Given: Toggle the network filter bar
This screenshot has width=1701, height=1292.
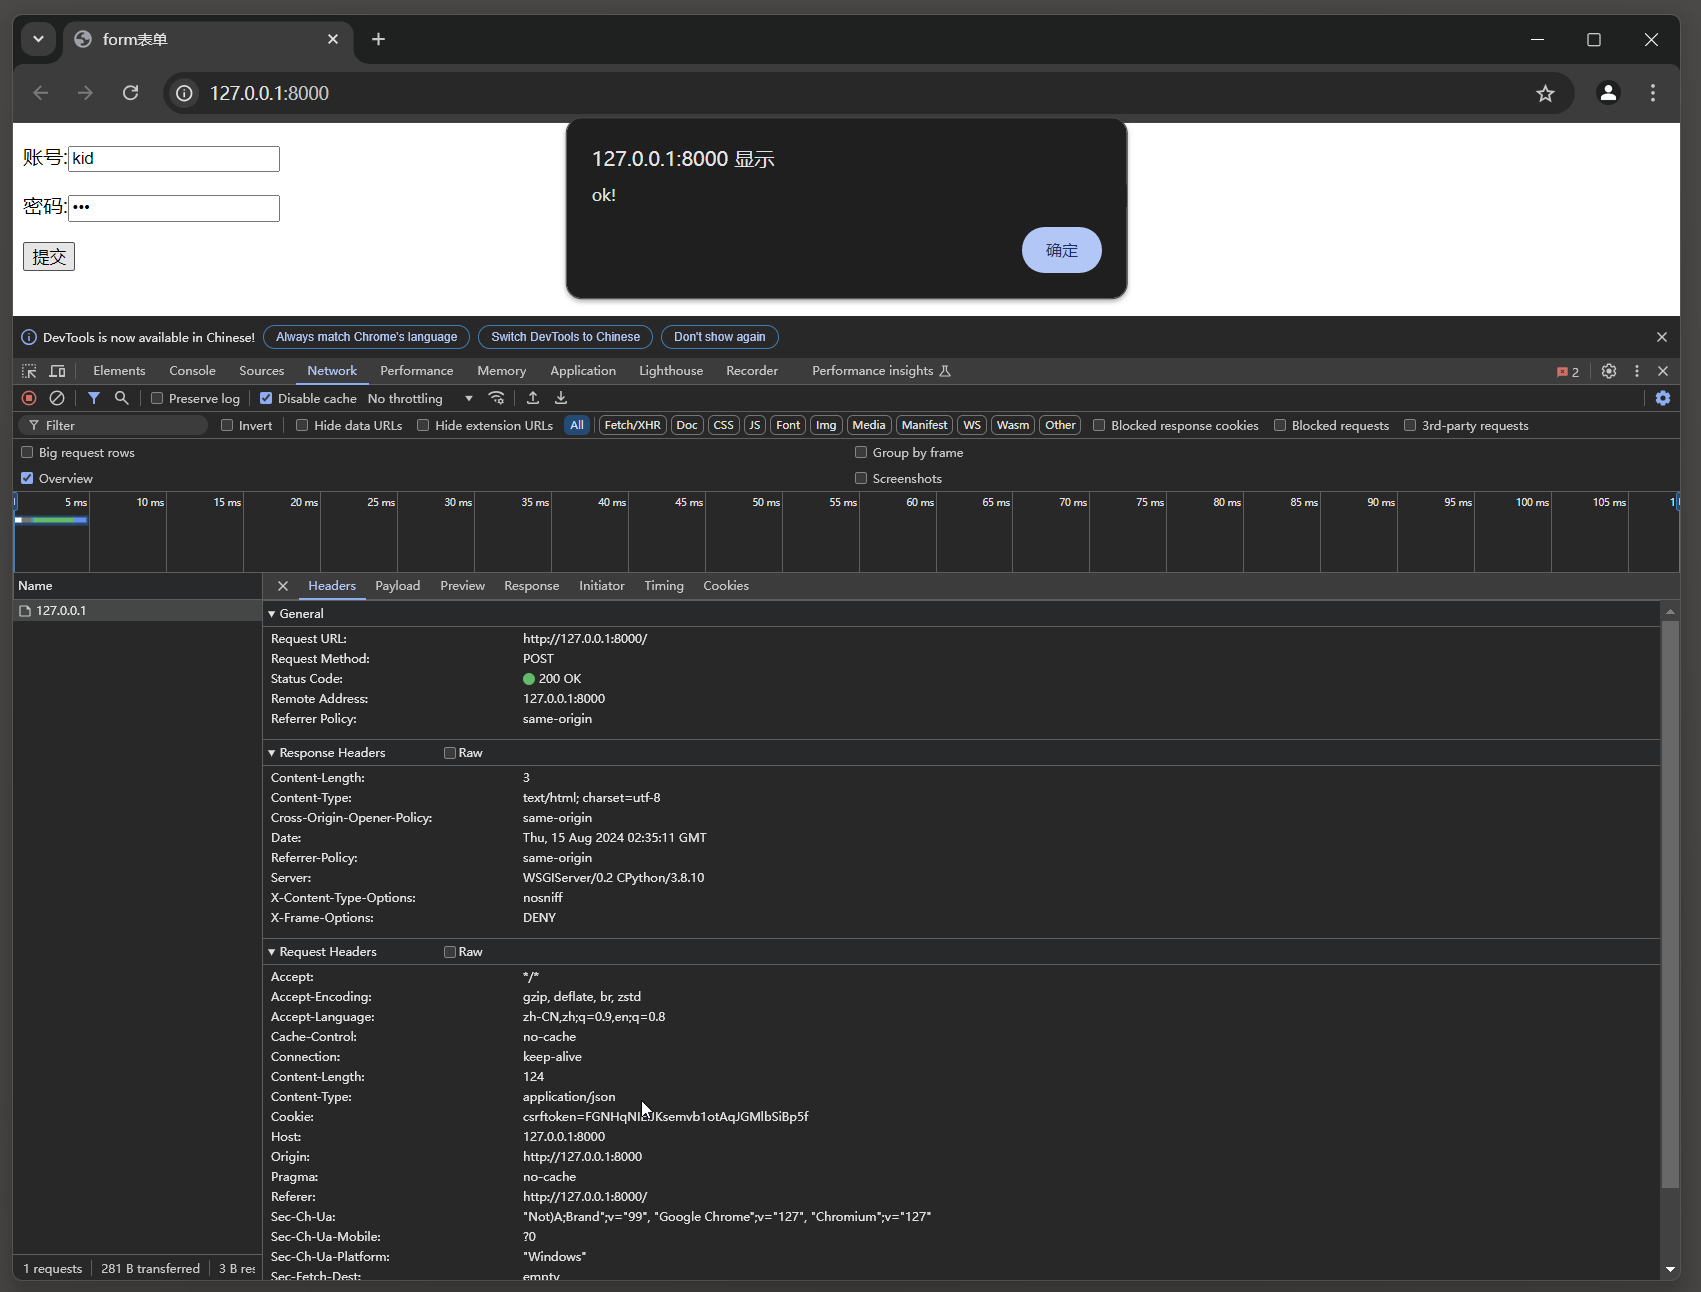Looking at the screenshot, I should [x=94, y=398].
